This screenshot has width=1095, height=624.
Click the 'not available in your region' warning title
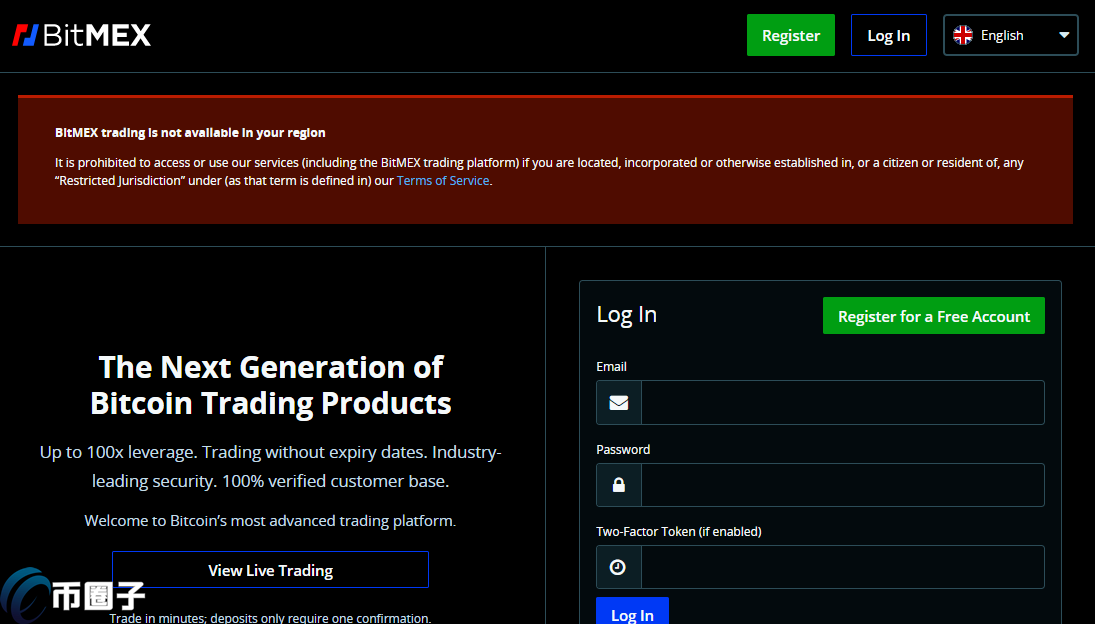click(190, 132)
